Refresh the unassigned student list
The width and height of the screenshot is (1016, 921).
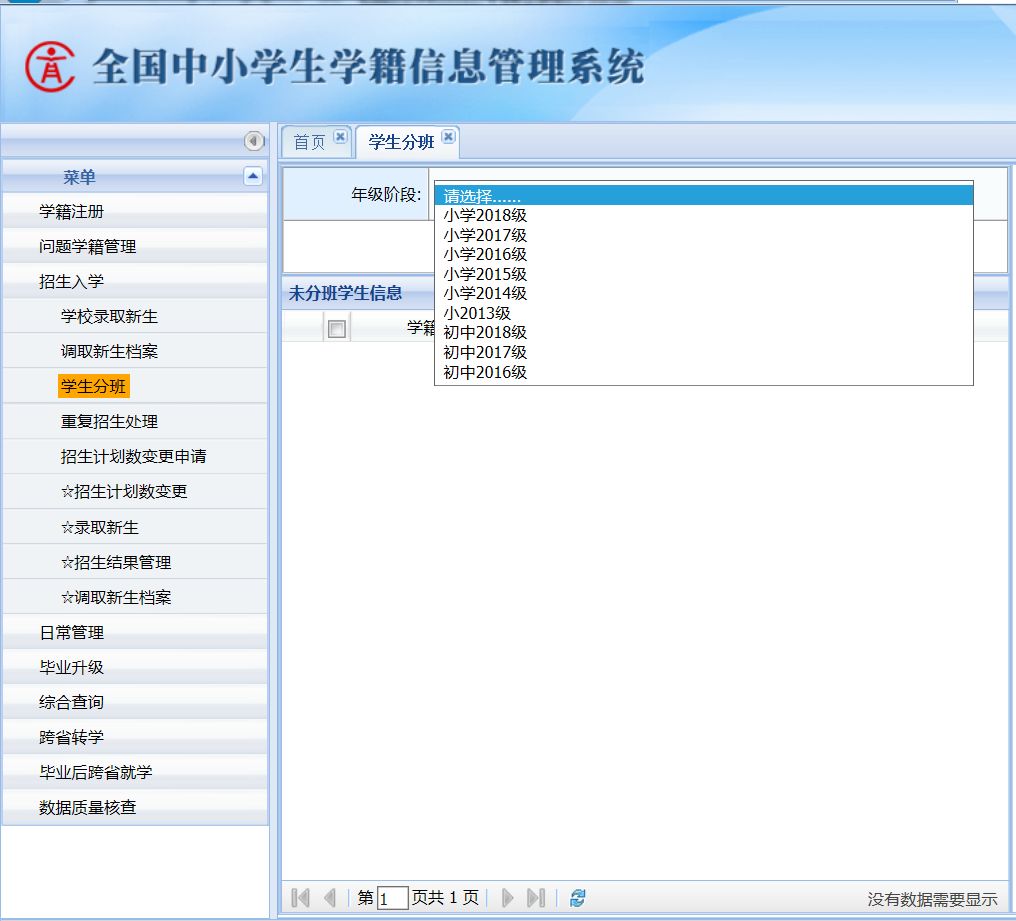tap(575, 897)
